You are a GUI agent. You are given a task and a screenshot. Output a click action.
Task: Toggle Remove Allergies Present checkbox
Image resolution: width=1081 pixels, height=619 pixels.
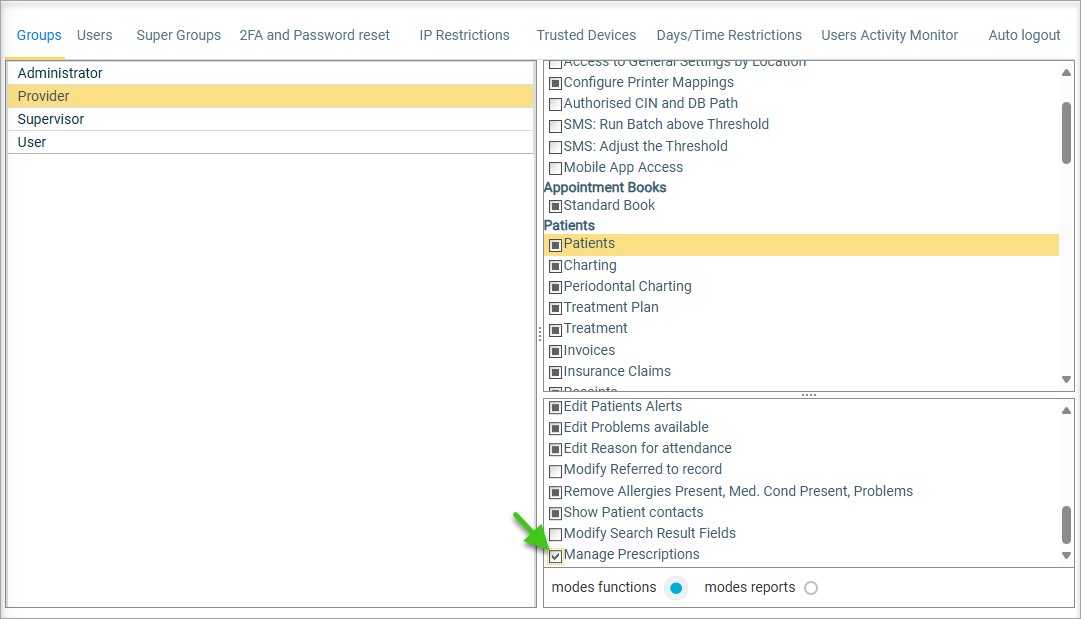coord(555,493)
